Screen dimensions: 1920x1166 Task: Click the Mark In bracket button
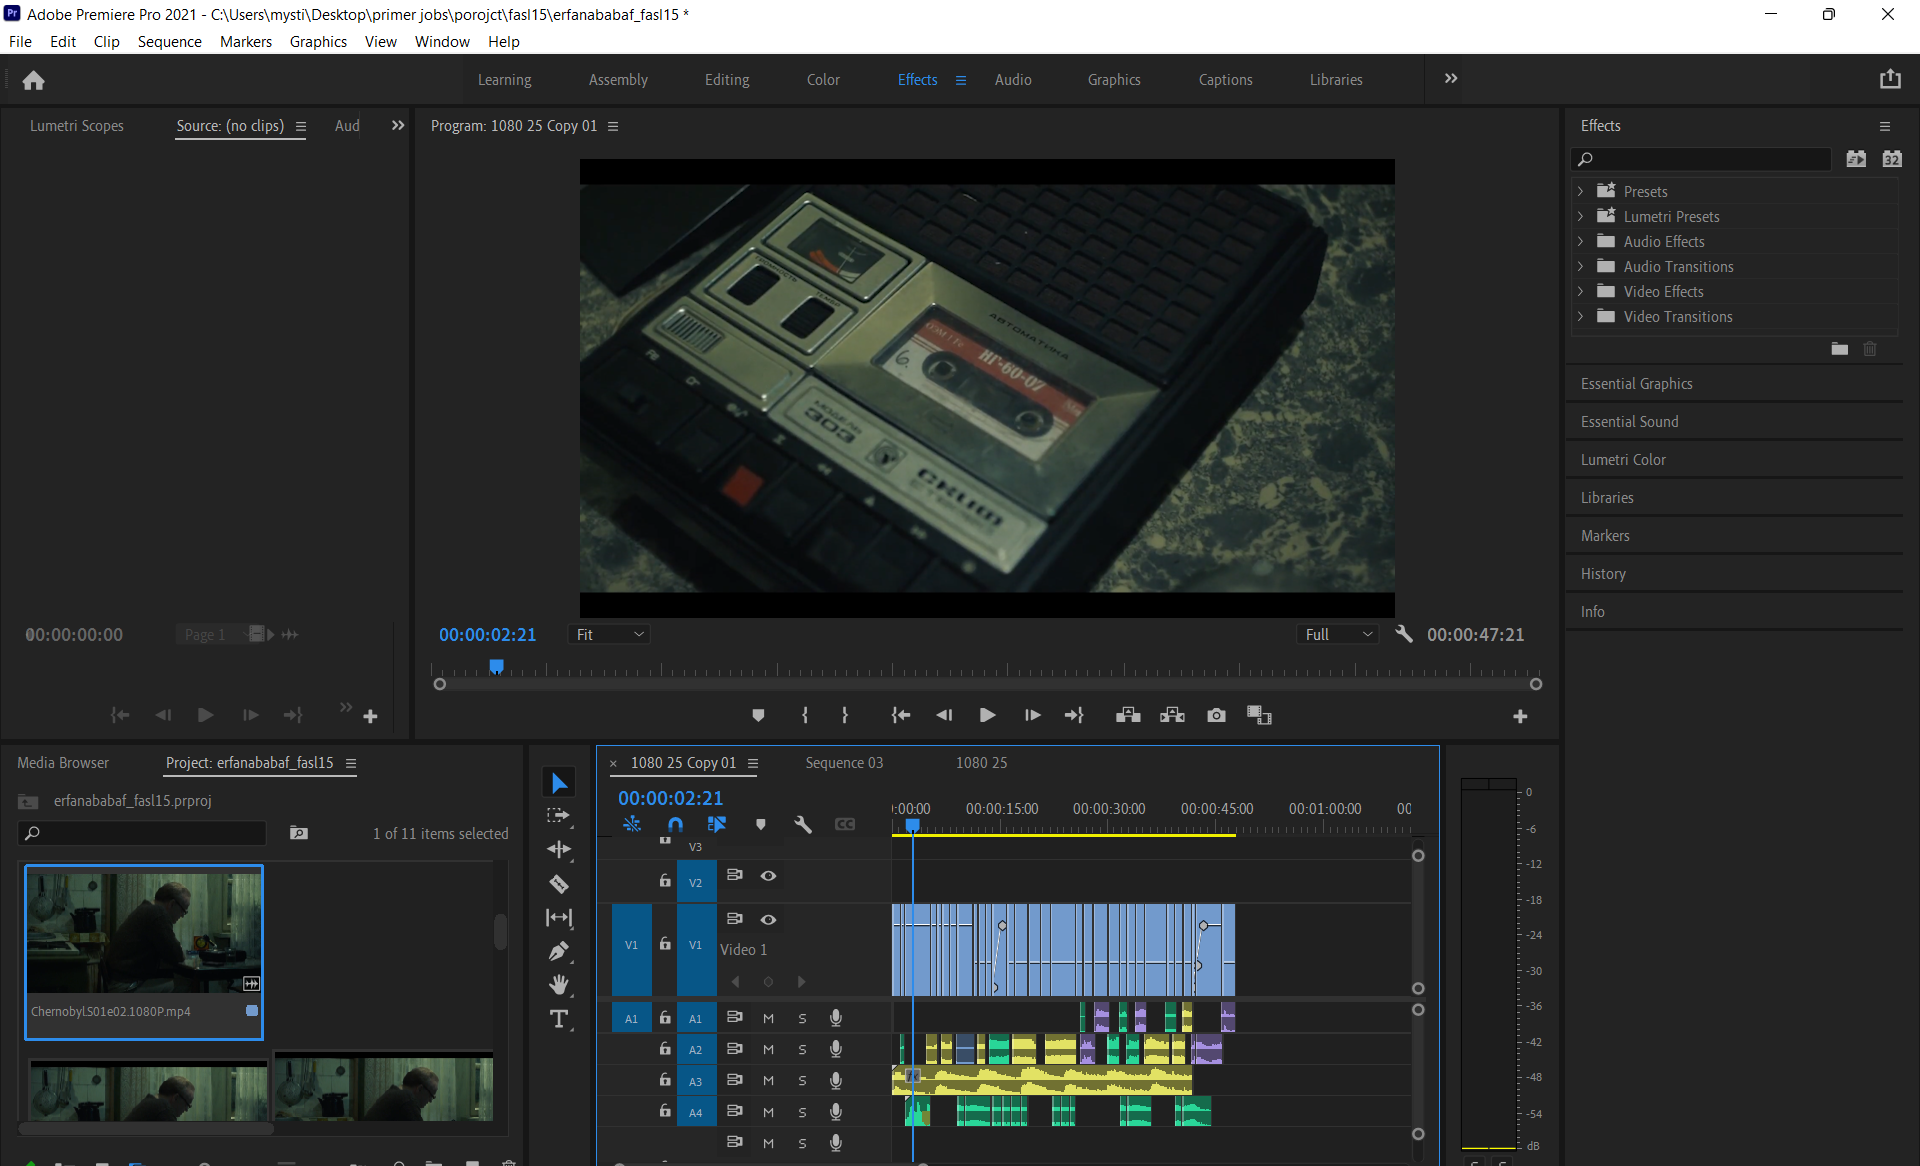[805, 715]
